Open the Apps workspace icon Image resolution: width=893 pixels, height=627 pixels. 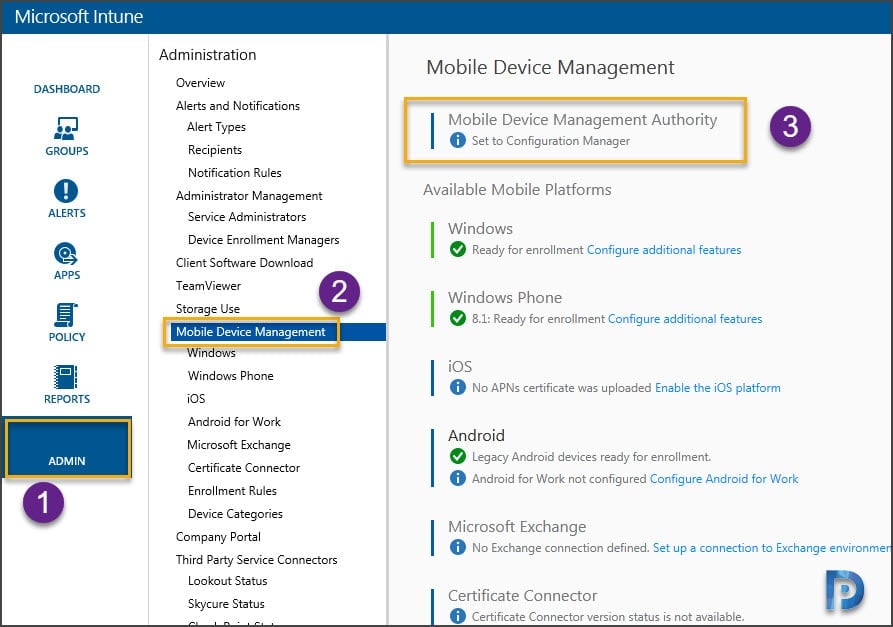pyautogui.click(x=66, y=253)
